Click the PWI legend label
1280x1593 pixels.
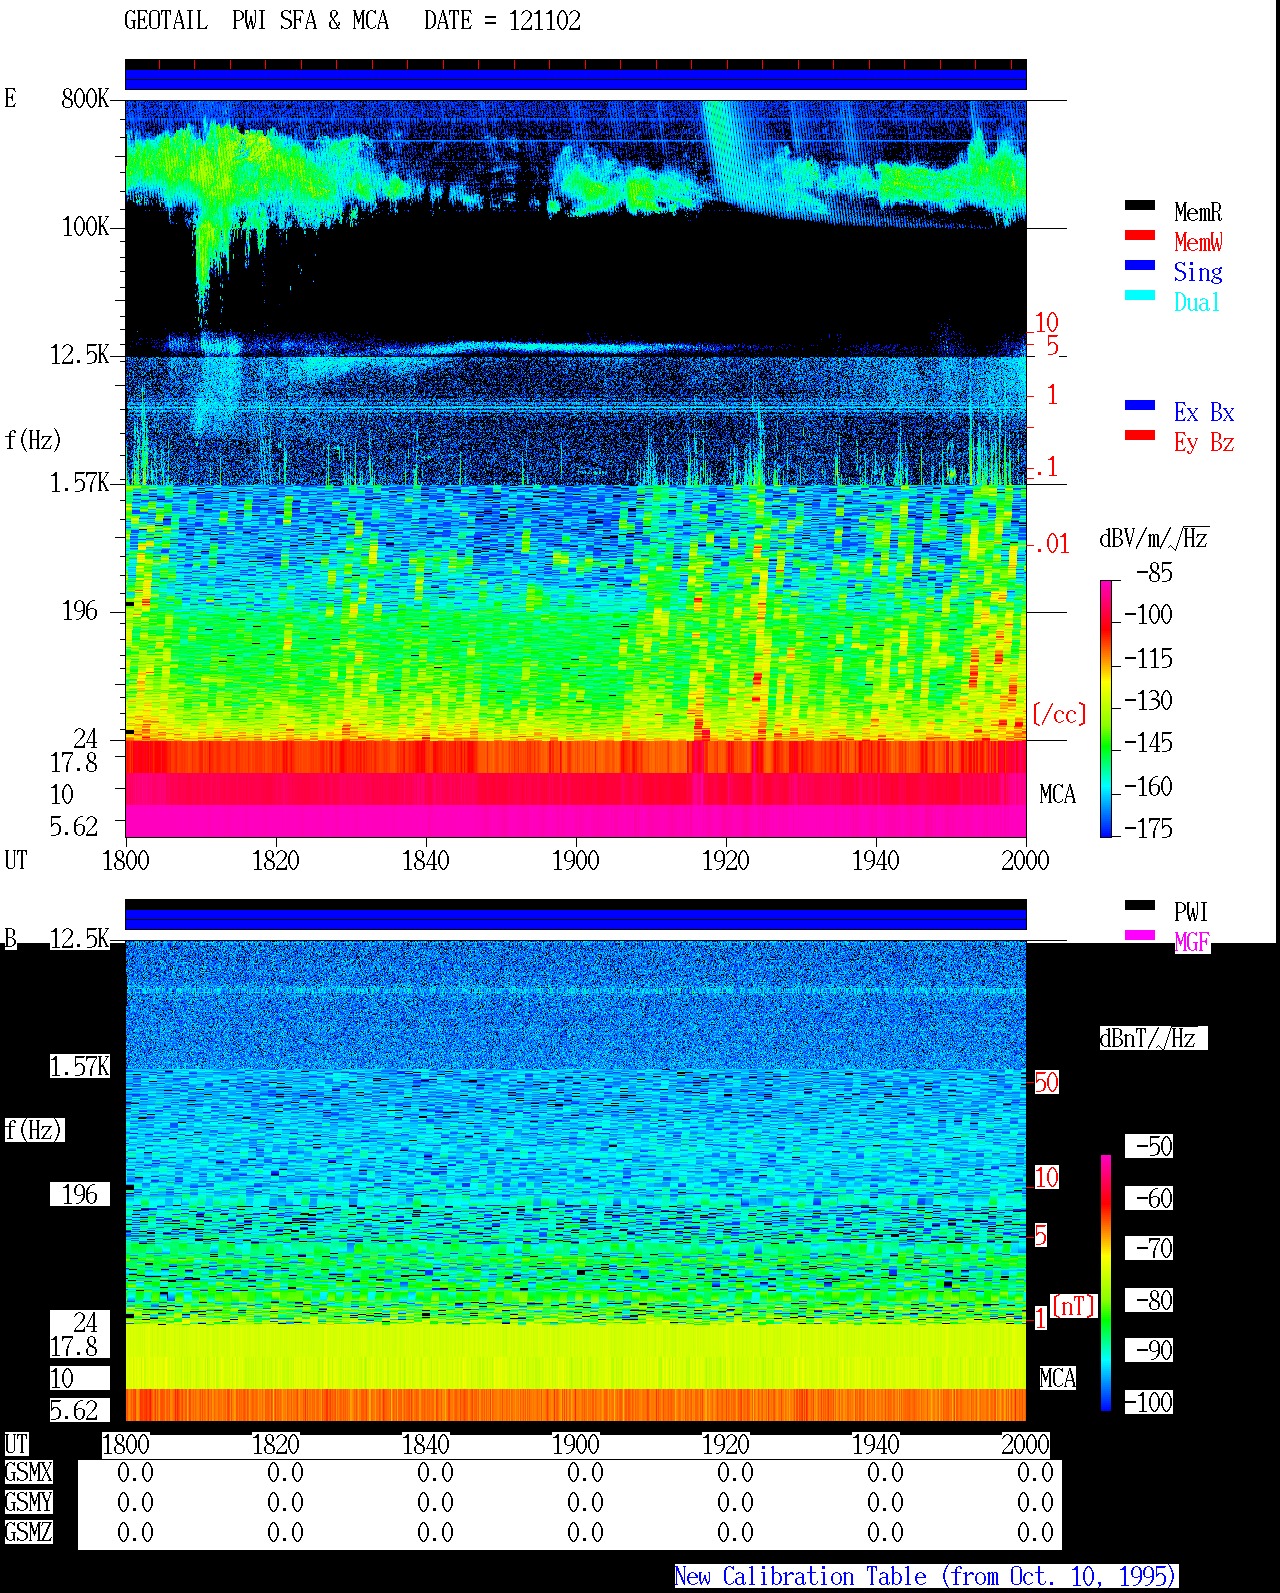coord(1191,912)
